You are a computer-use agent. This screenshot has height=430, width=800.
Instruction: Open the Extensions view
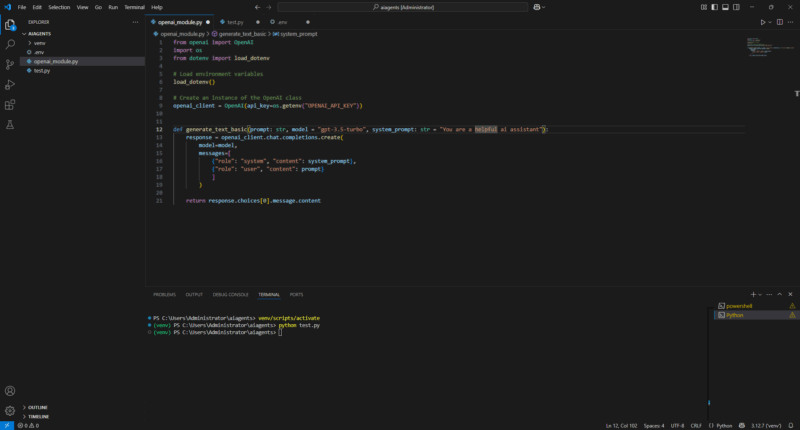tap(10, 105)
